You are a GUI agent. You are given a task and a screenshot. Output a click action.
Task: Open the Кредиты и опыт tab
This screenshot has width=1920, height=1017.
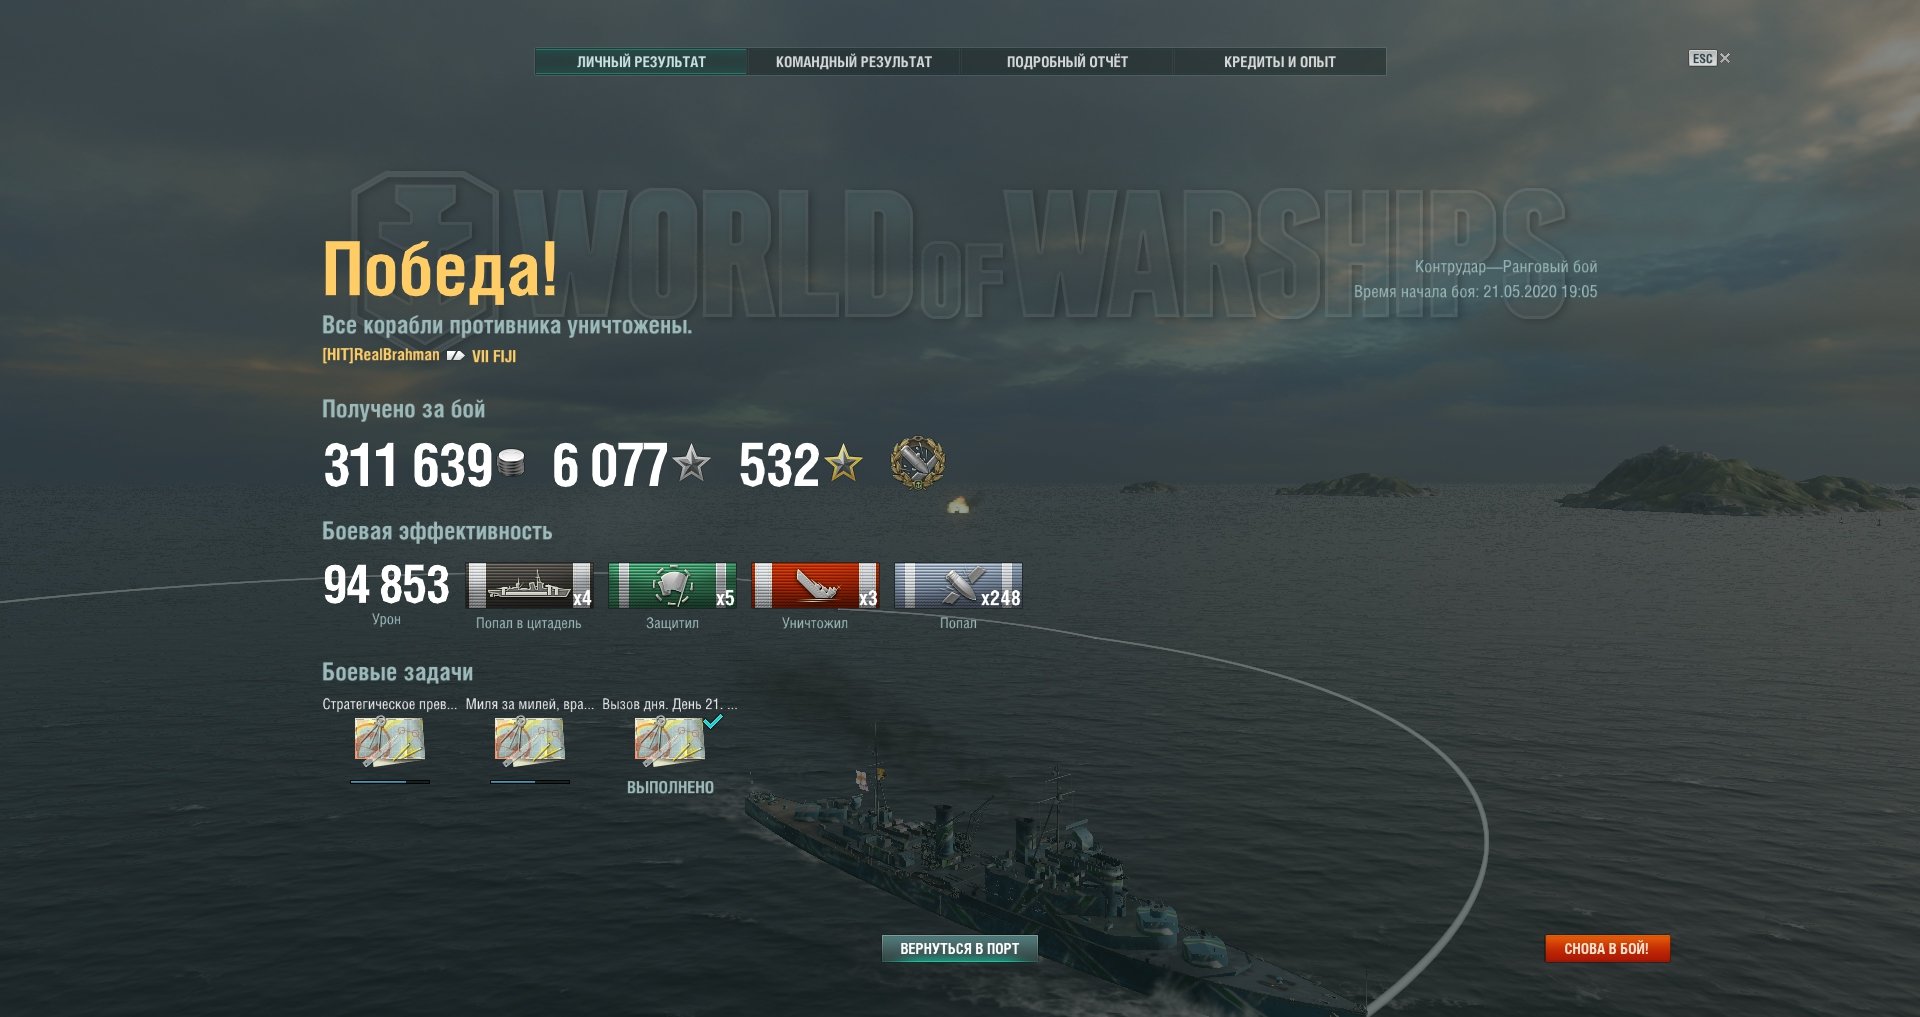point(1280,62)
